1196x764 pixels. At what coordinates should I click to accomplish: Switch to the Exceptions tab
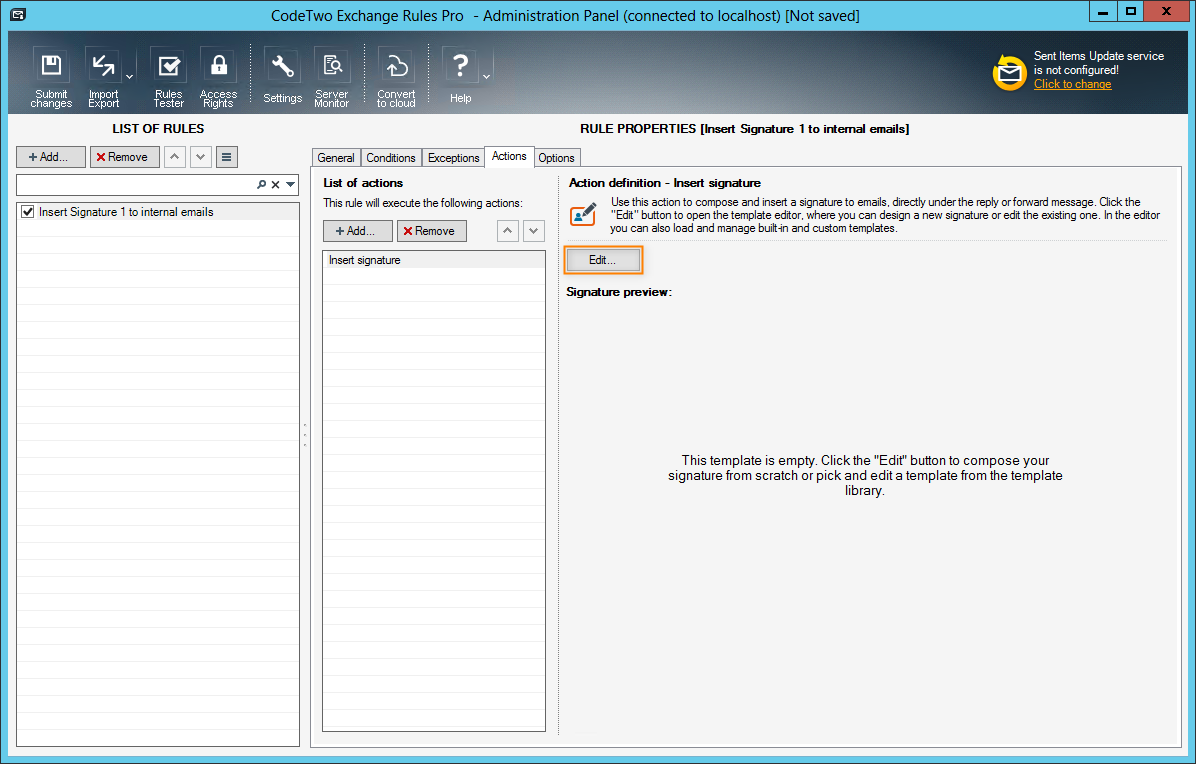[x=453, y=158]
